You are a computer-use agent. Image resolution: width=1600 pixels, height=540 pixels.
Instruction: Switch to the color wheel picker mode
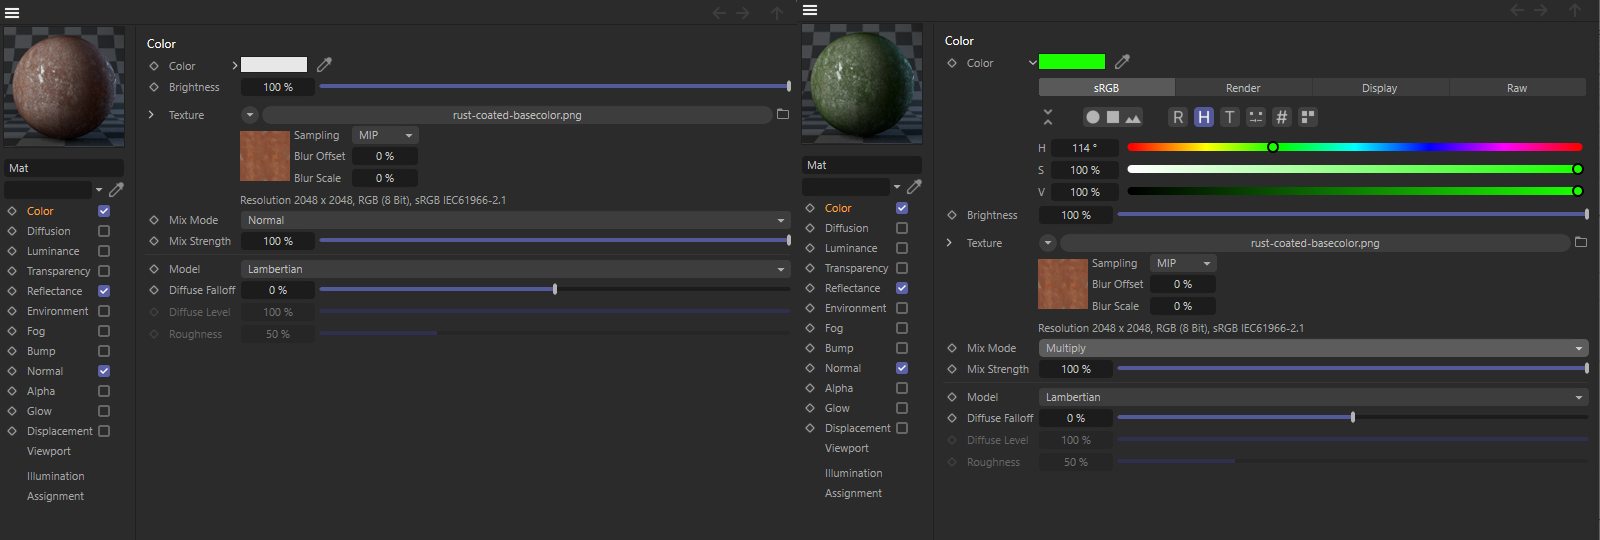pyautogui.click(x=1093, y=117)
